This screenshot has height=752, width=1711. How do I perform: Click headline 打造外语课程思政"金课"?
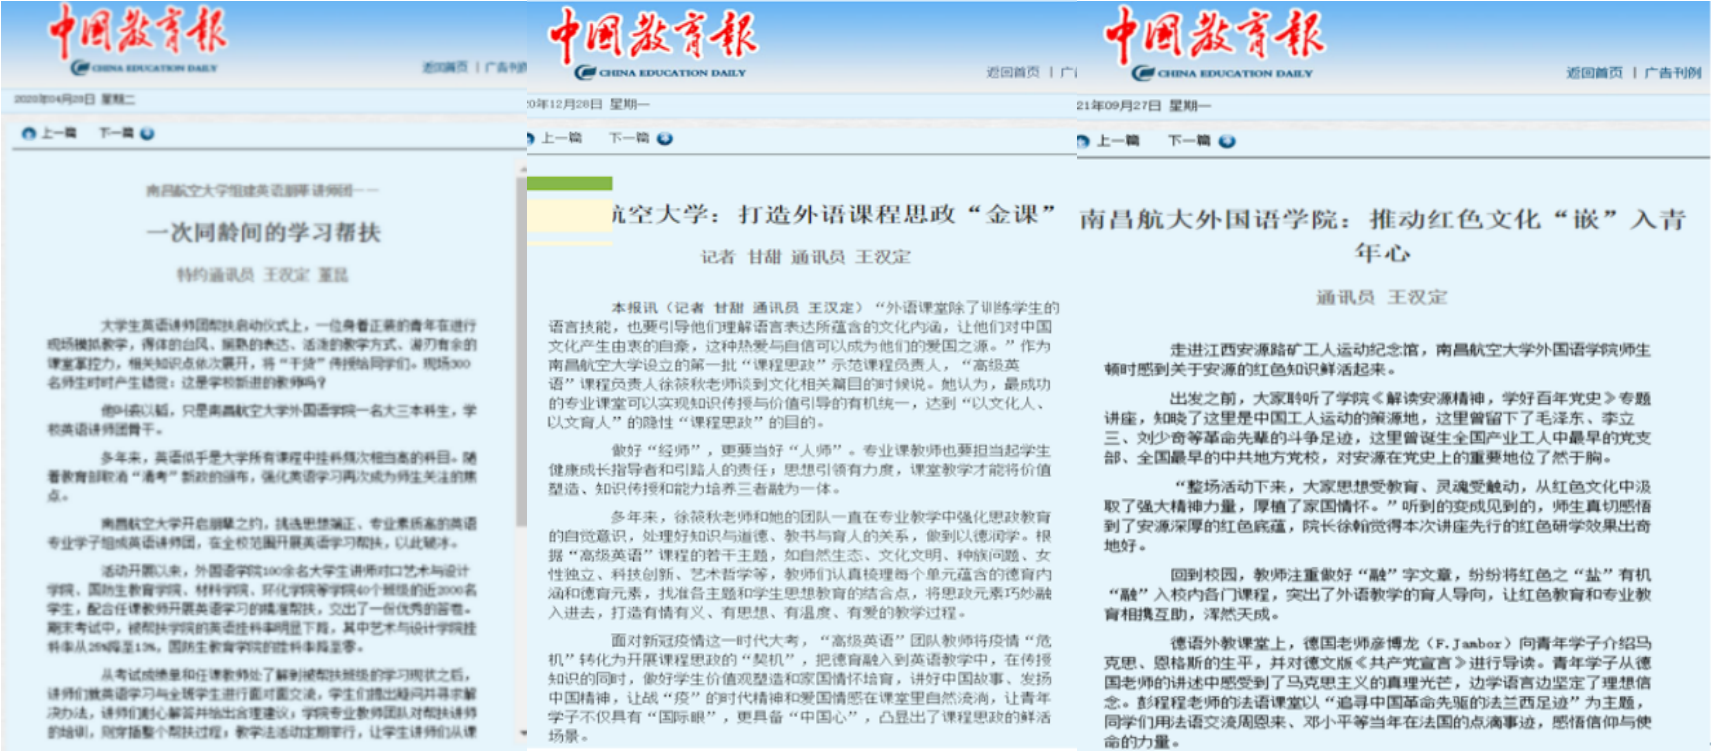coord(896,214)
